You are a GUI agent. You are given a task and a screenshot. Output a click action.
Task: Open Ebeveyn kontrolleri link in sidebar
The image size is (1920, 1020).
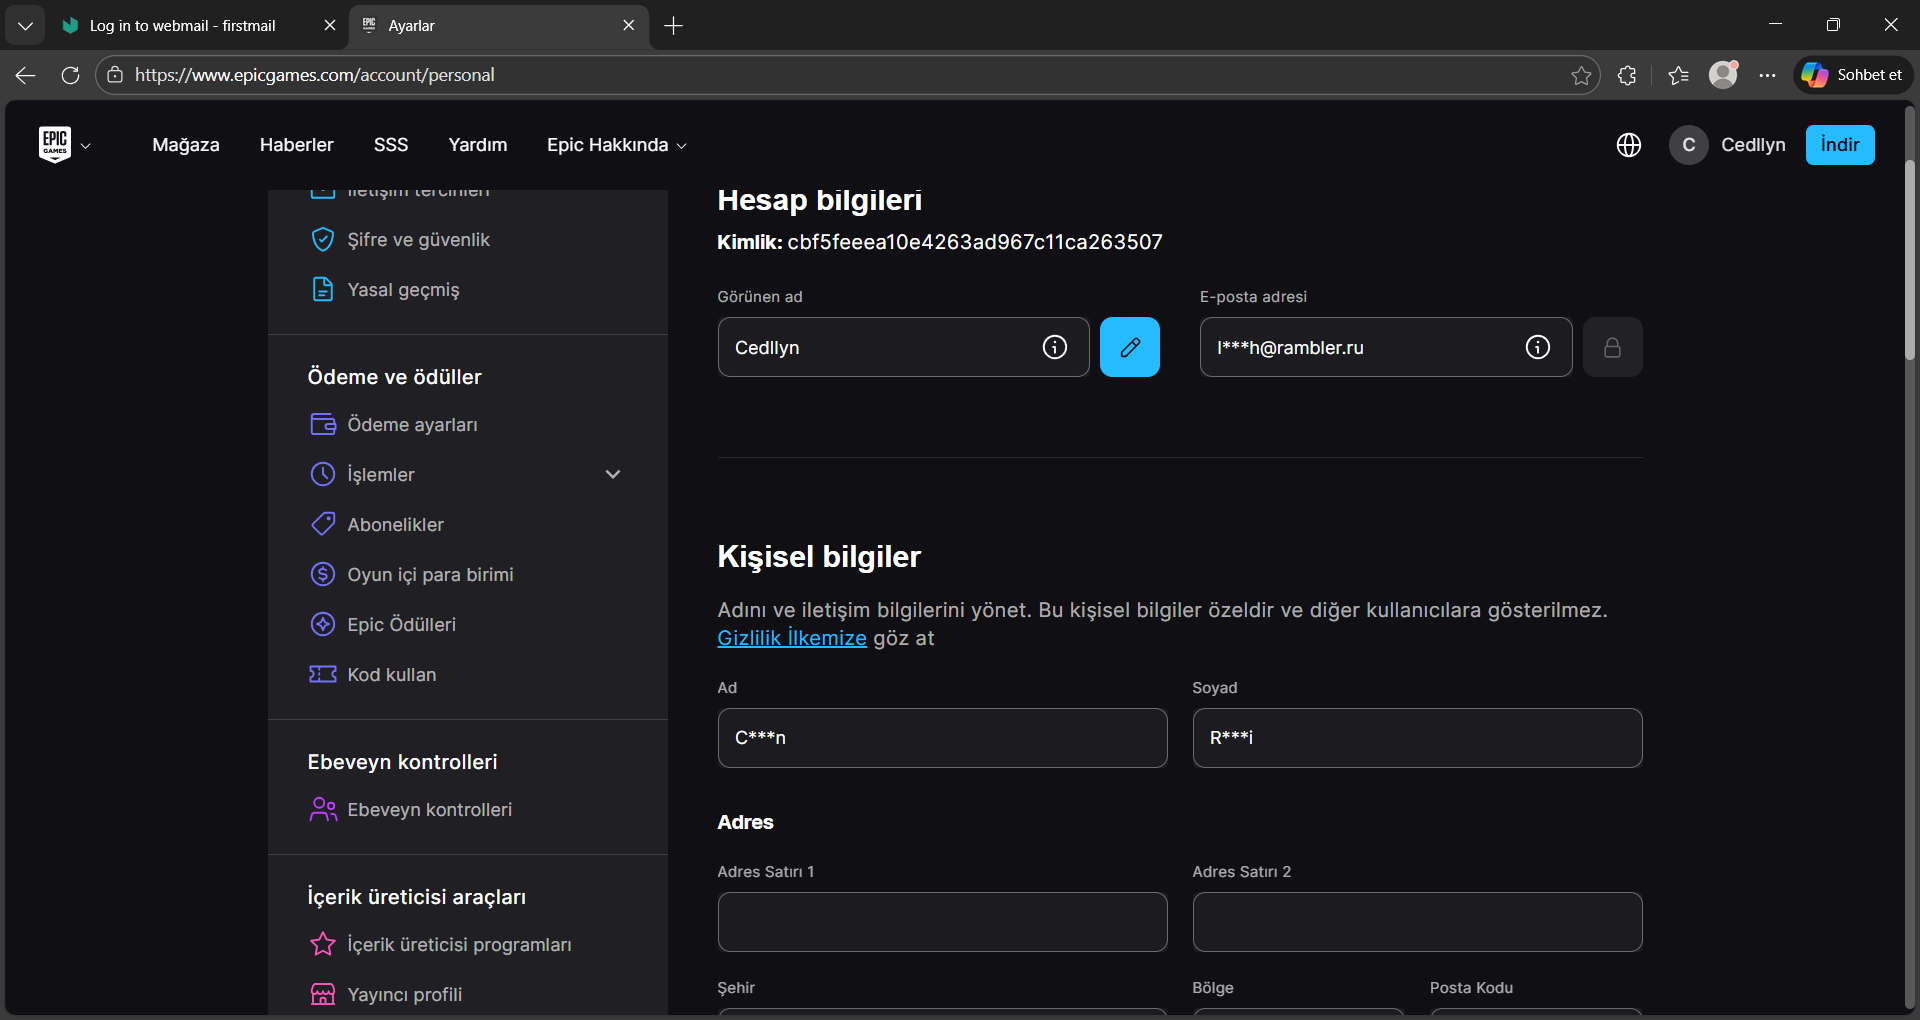pyautogui.click(x=430, y=810)
